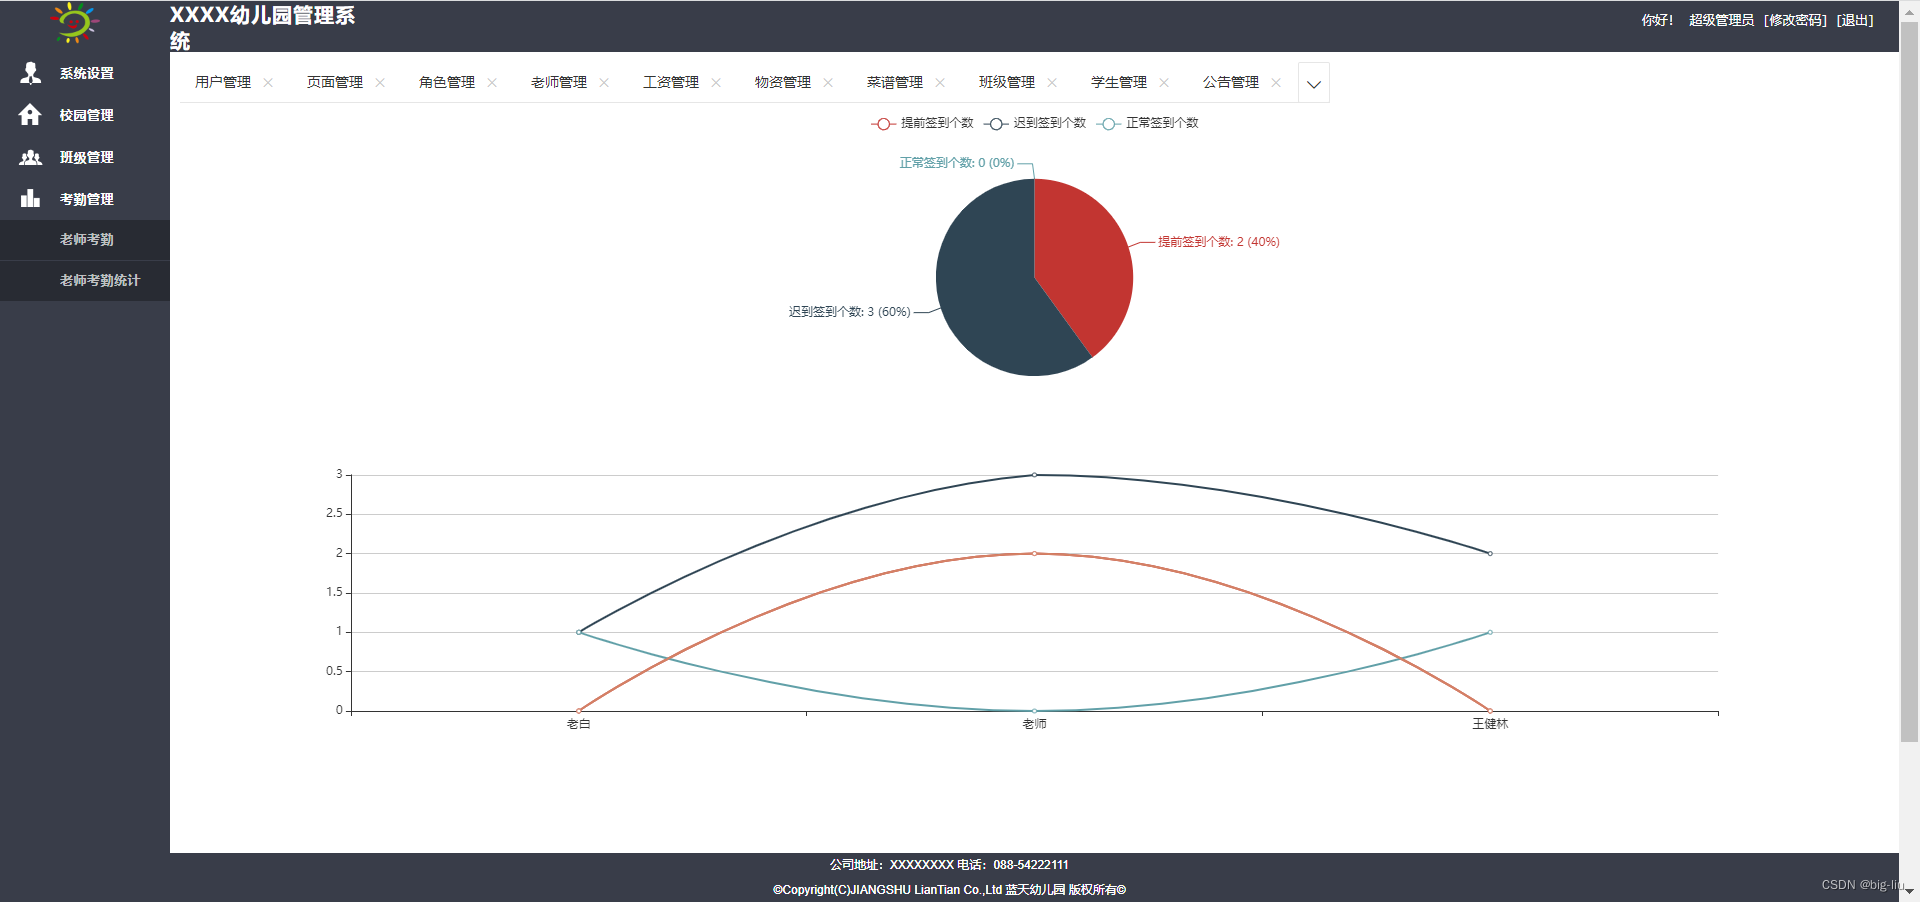
Task: Switch to the 角色管理 tab
Action: (x=447, y=82)
